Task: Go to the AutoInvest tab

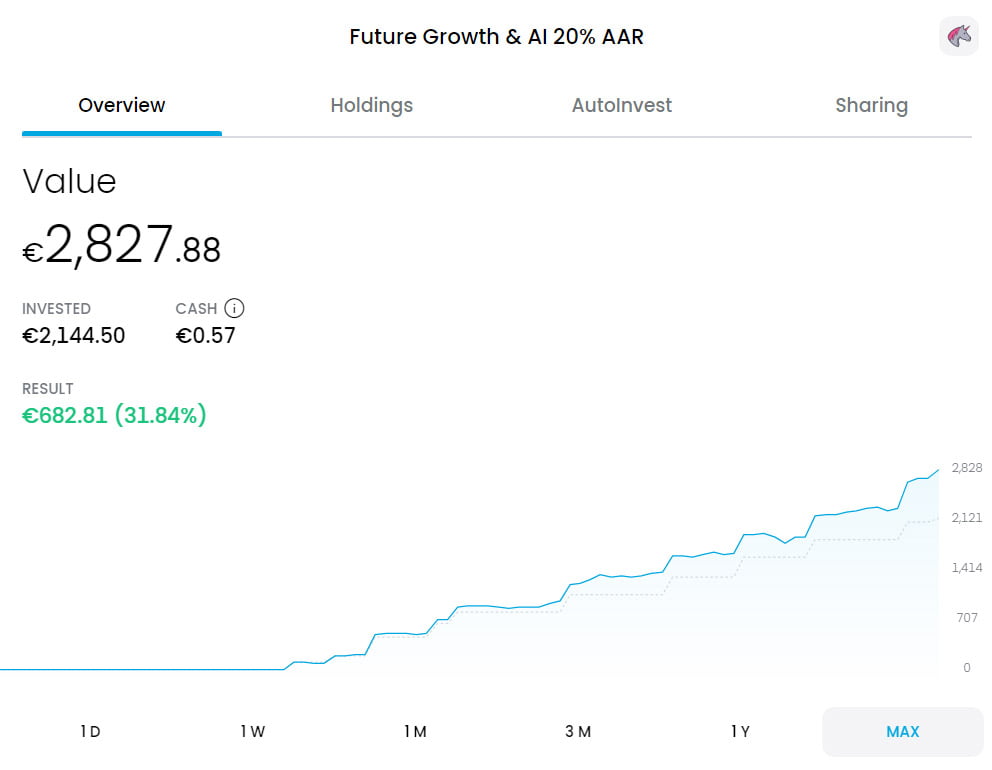Action: click(621, 105)
